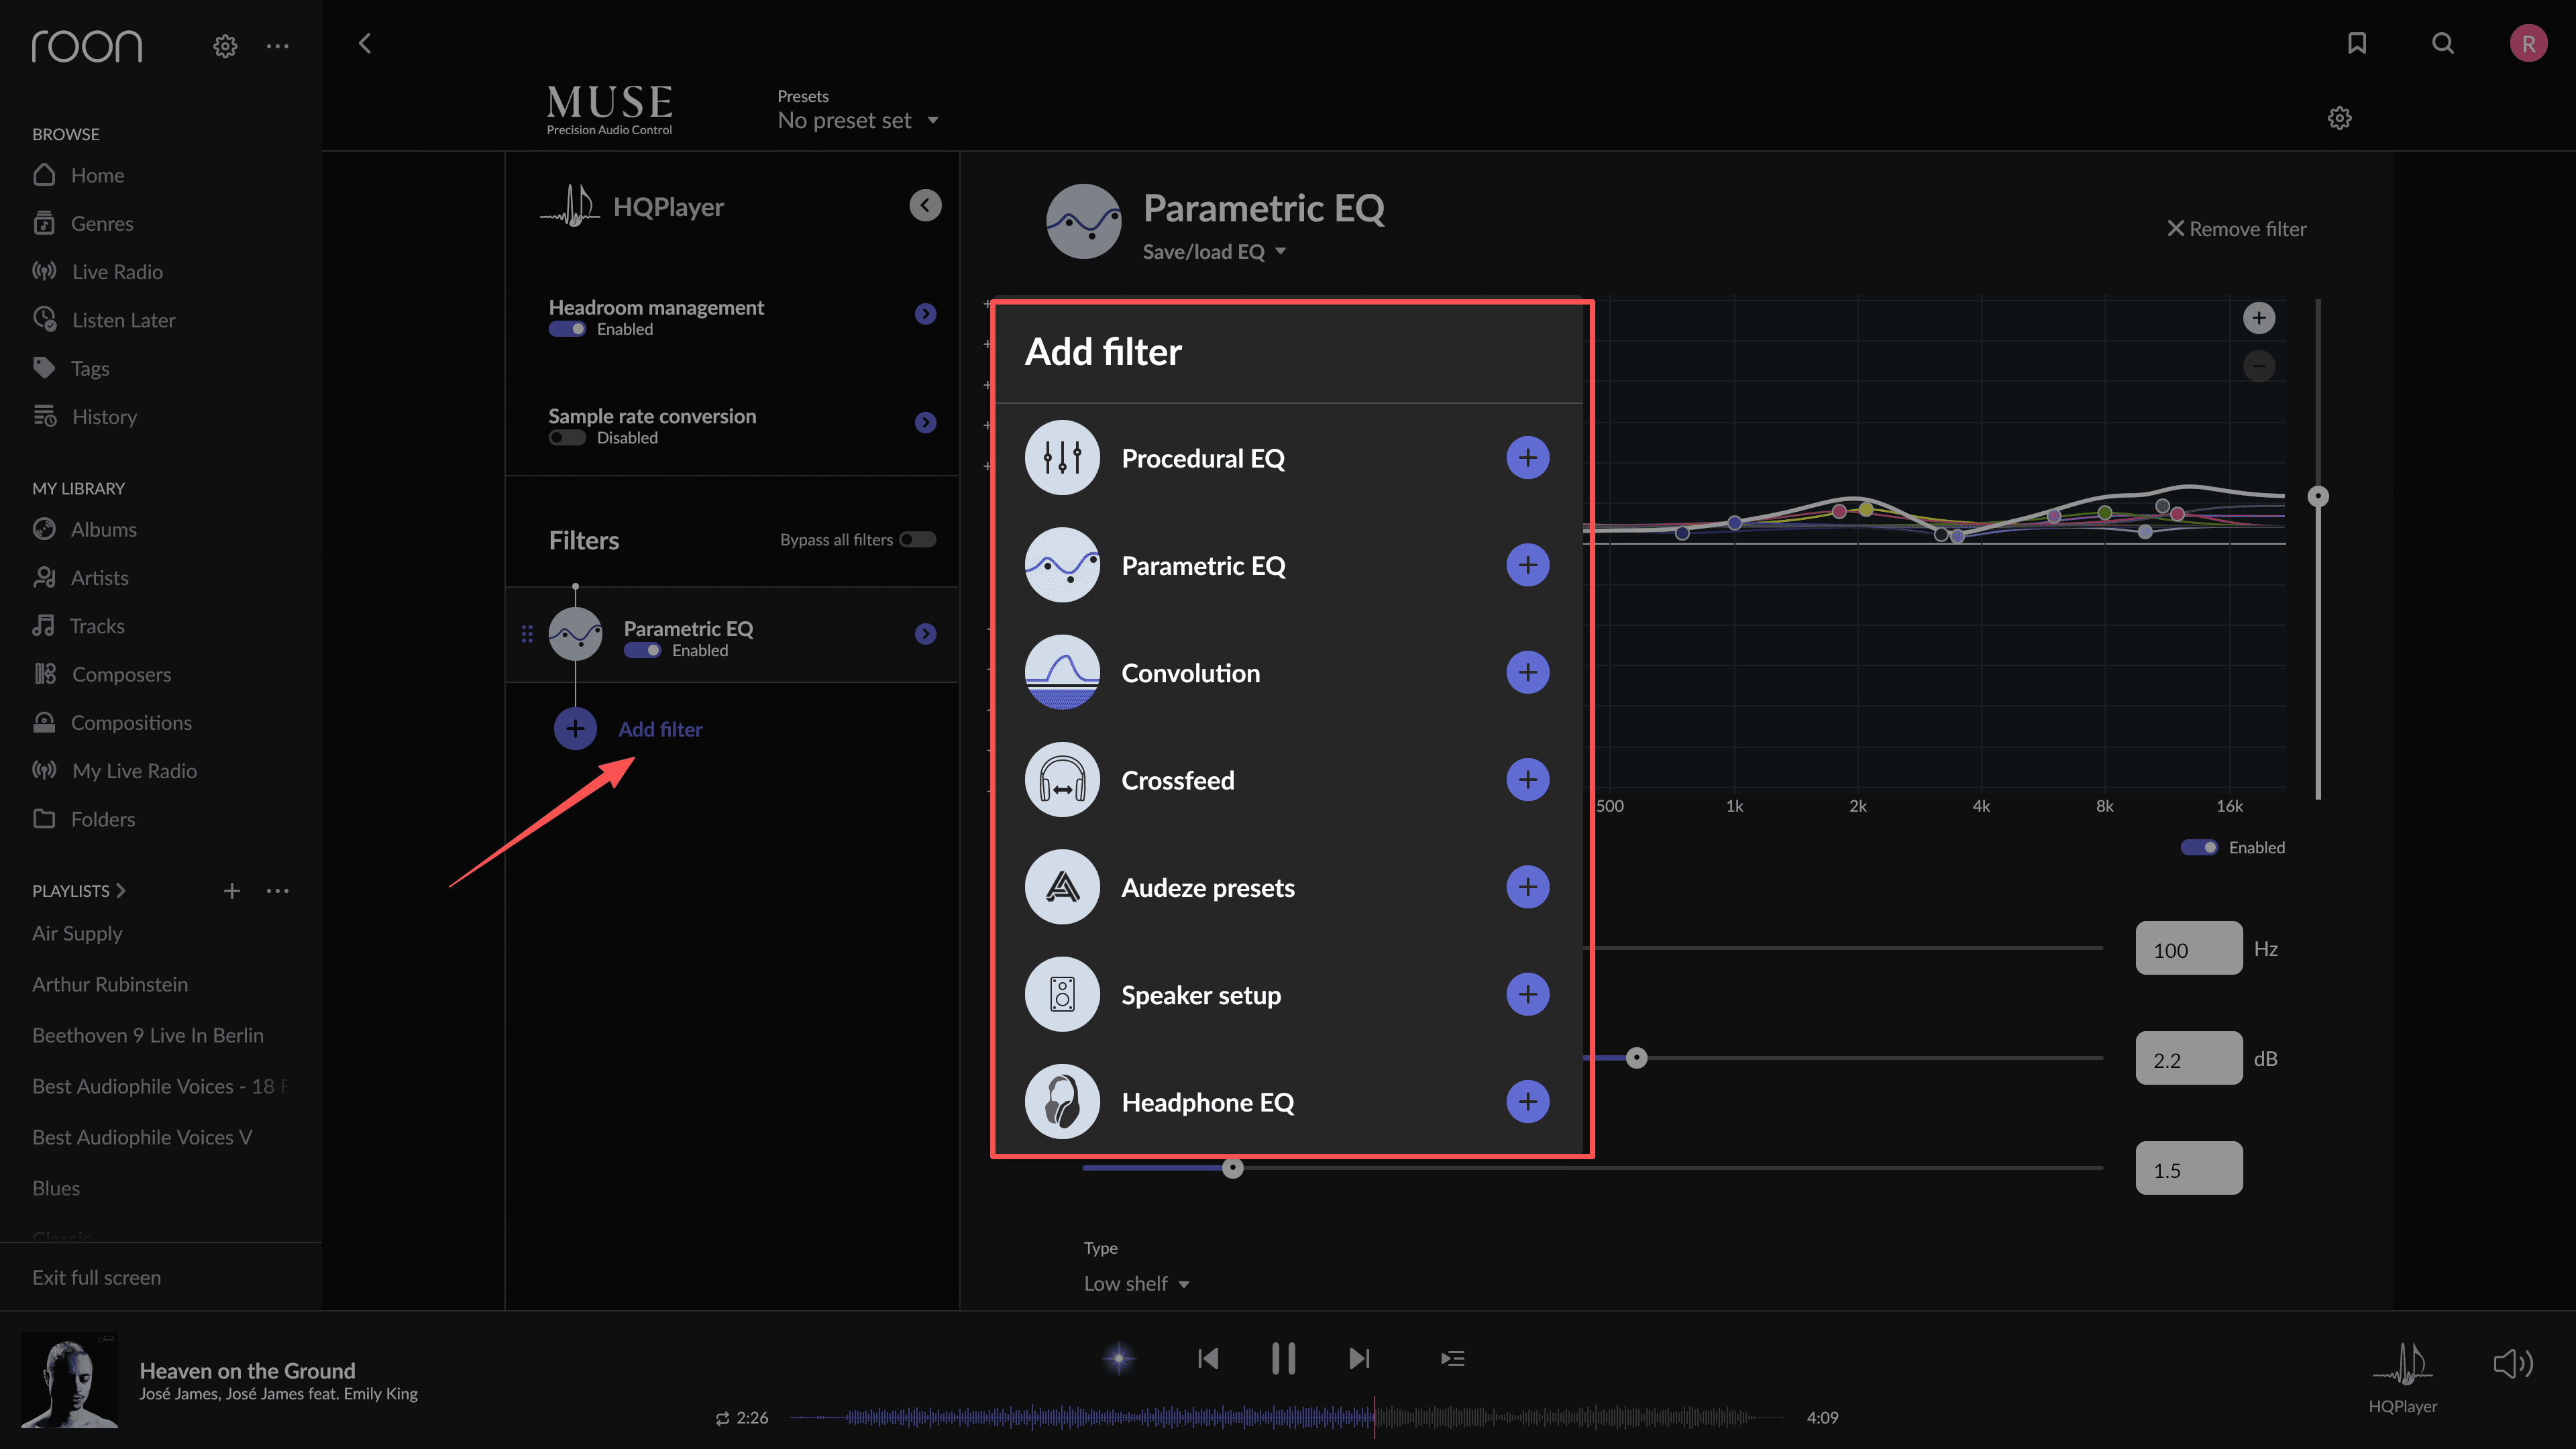Viewport: 2576px width, 1449px height.
Task: Open the profile avatar R
Action: pos(2528,43)
